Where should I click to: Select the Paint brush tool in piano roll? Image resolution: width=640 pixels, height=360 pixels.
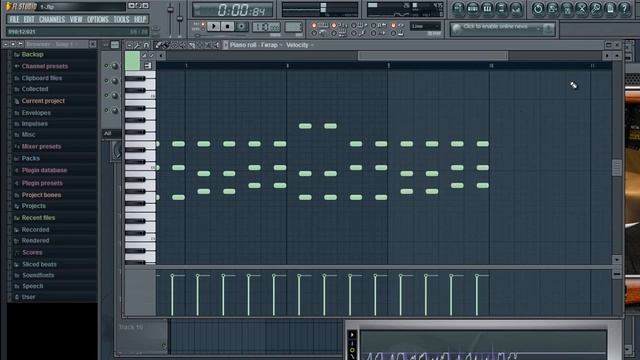pyautogui.click(x=166, y=45)
